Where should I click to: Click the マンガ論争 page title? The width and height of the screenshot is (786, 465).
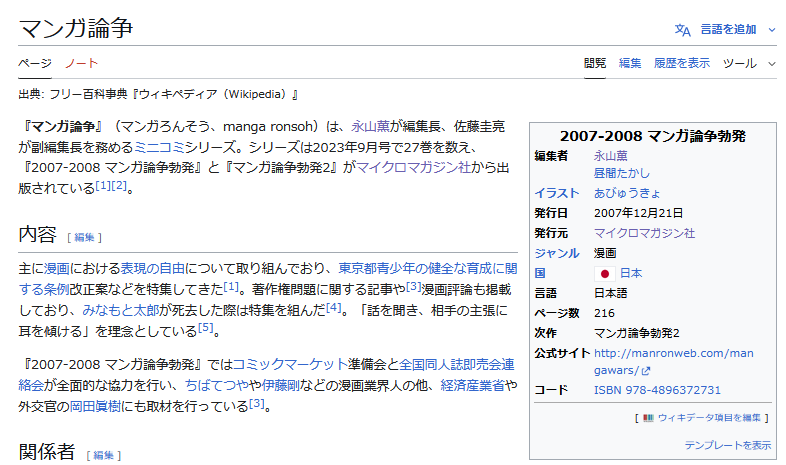pos(76,28)
